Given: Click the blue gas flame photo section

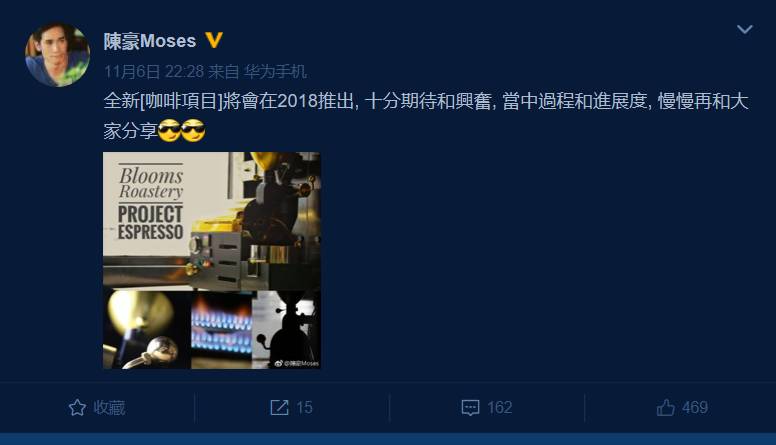Looking at the screenshot, I should pyautogui.click(x=222, y=330).
